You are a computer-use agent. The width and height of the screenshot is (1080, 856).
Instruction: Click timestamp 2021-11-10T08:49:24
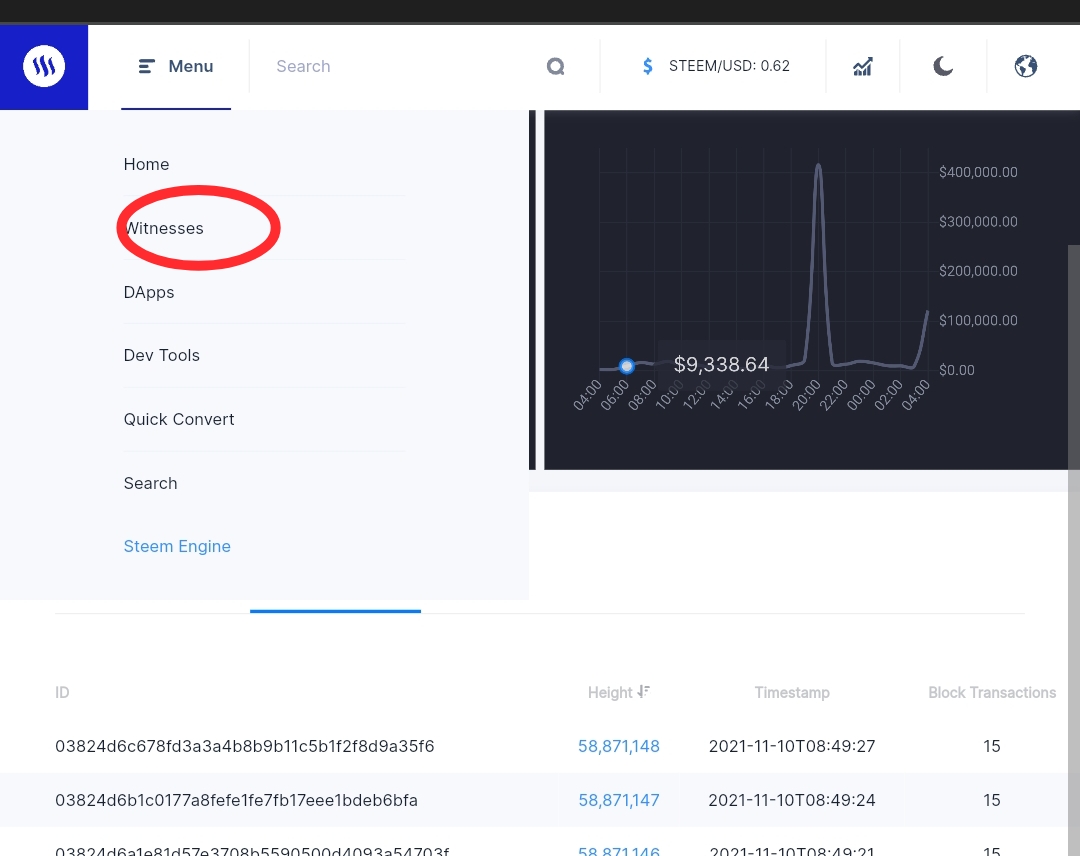point(792,800)
